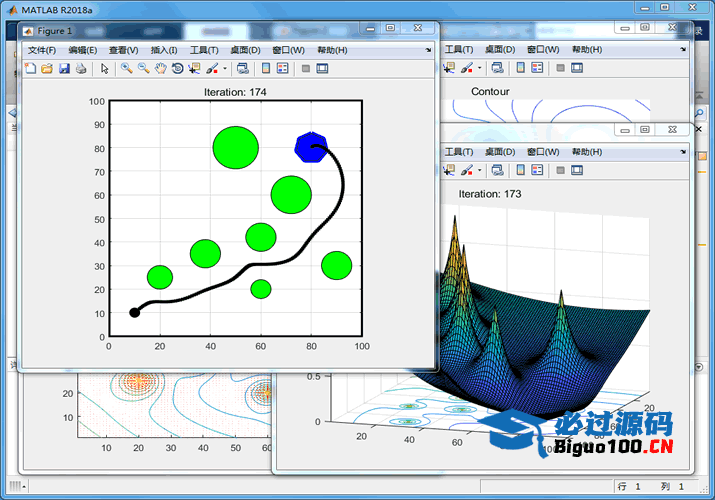715x500 pixels.
Task: Click the '行 1' status bar entry
Action: click(x=629, y=486)
